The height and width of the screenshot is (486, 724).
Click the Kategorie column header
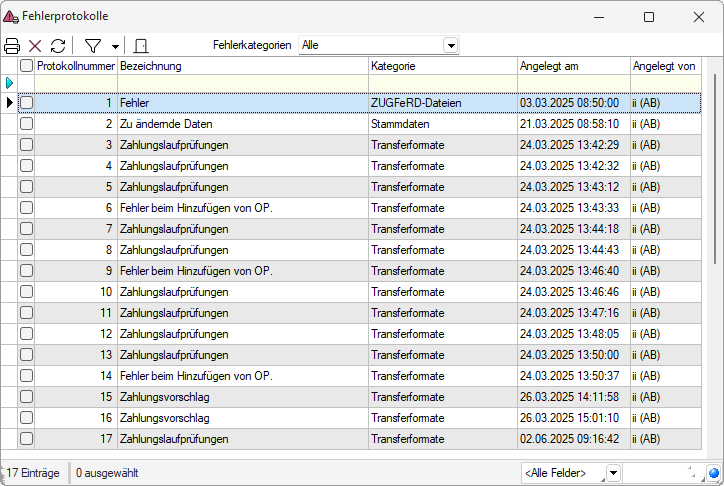(x=442, y=65)
